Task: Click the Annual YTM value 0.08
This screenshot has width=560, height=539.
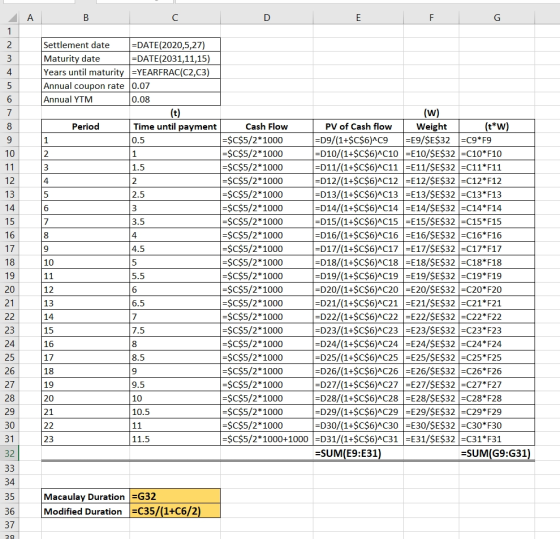Action: (175, 99)
